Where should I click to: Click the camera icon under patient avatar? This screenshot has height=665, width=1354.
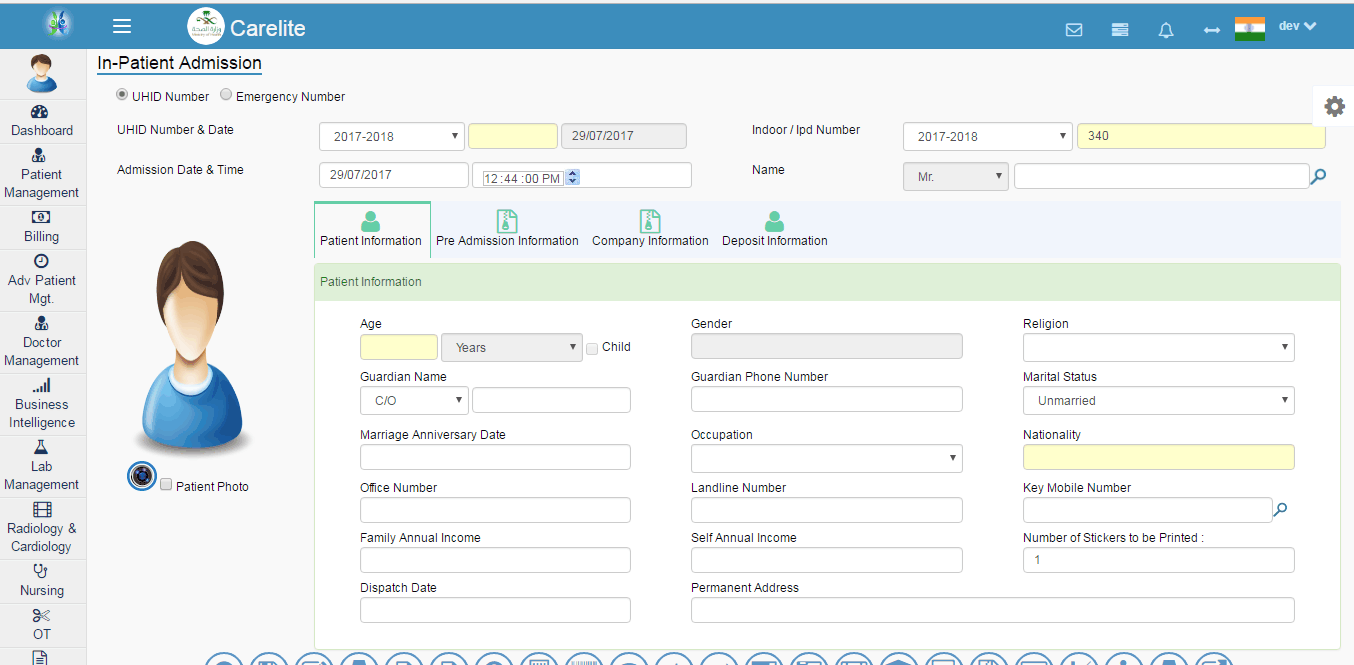click(142, 477)
